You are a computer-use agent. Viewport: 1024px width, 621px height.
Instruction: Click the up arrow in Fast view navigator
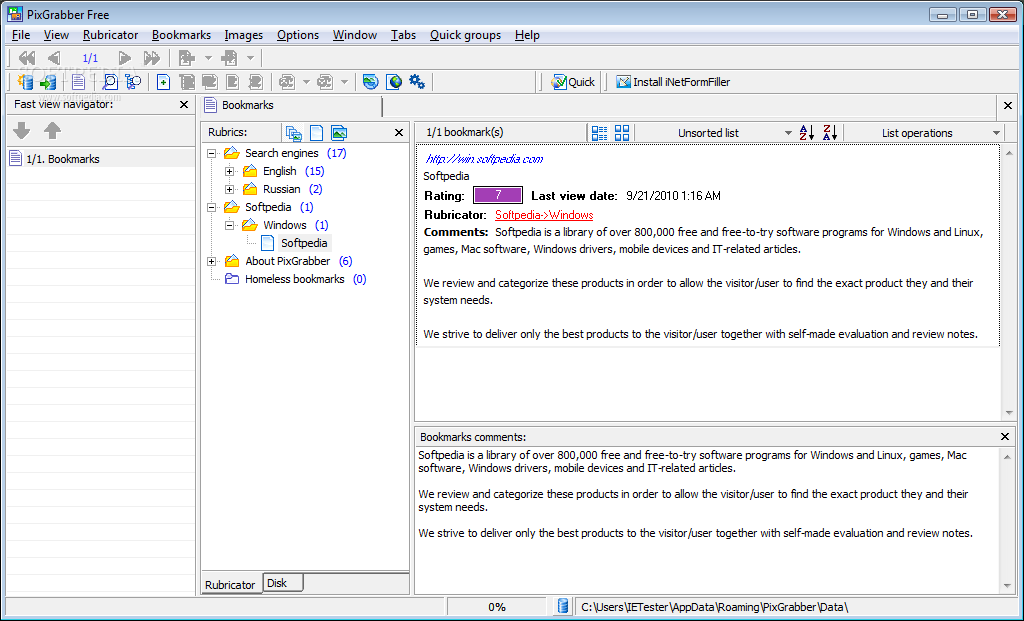tap(52, 131)
